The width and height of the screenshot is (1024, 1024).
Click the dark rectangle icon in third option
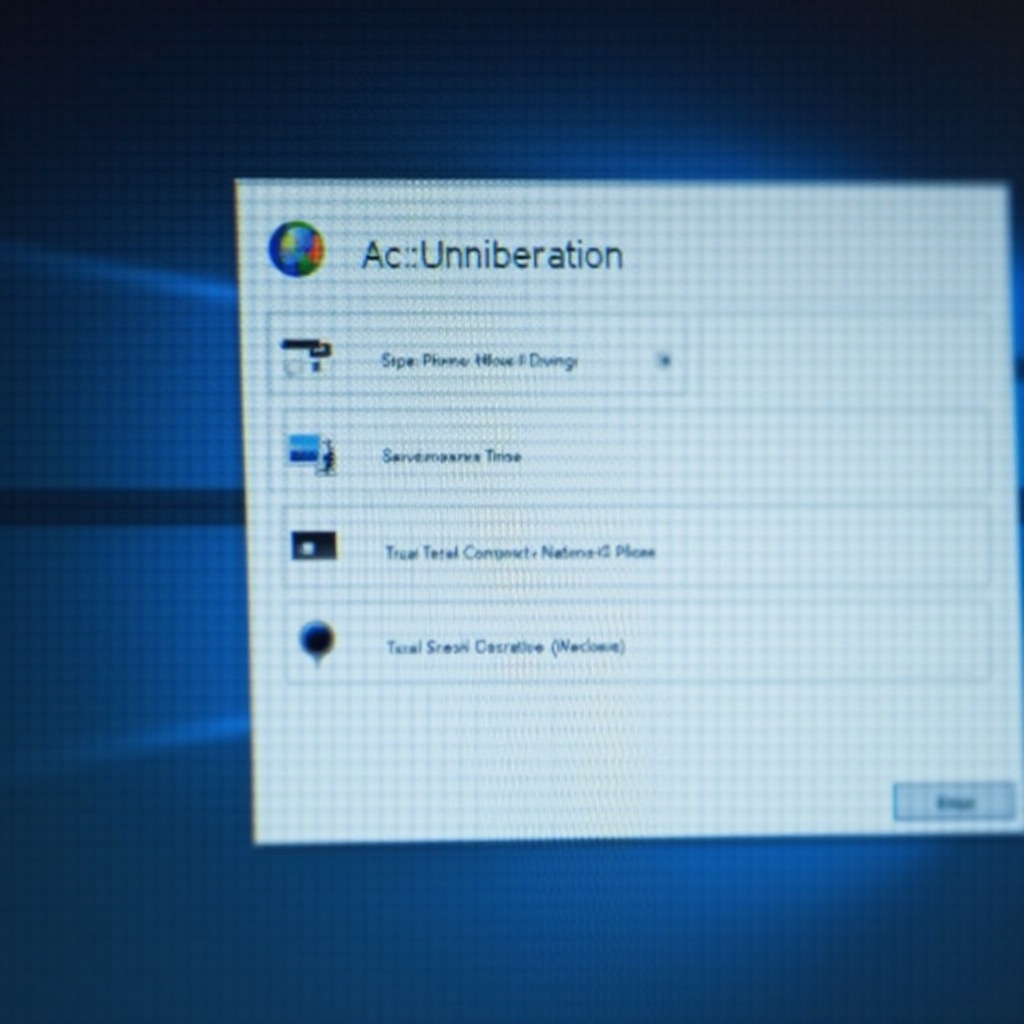314,546
